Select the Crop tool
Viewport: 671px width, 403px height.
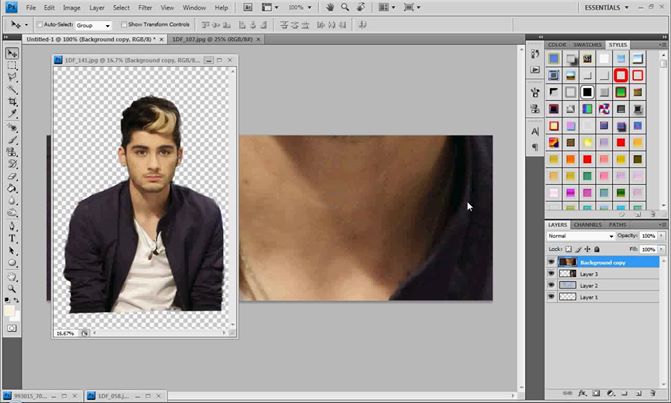(x=12, y=102)
